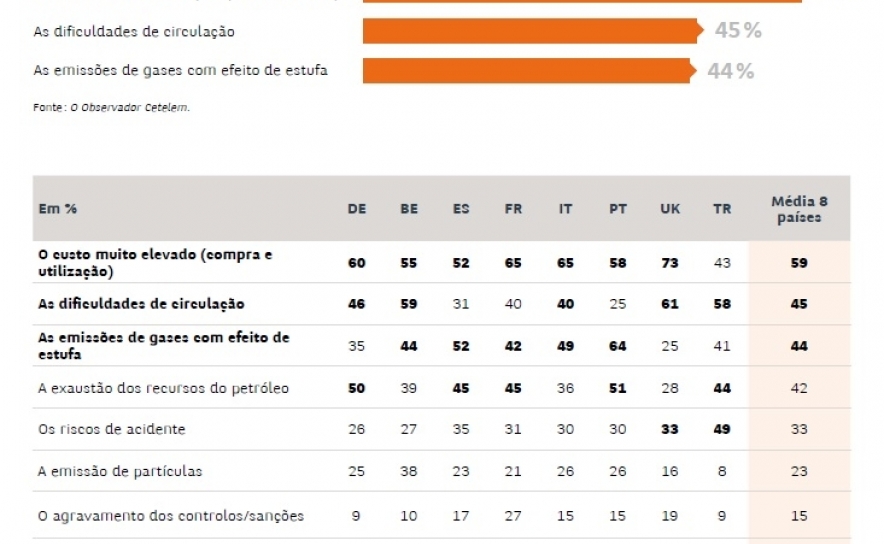Viewport: 884px width, 544px height.
Task: Click the 'A emissão de partículas' row label
Action: (x=120, y=471)
